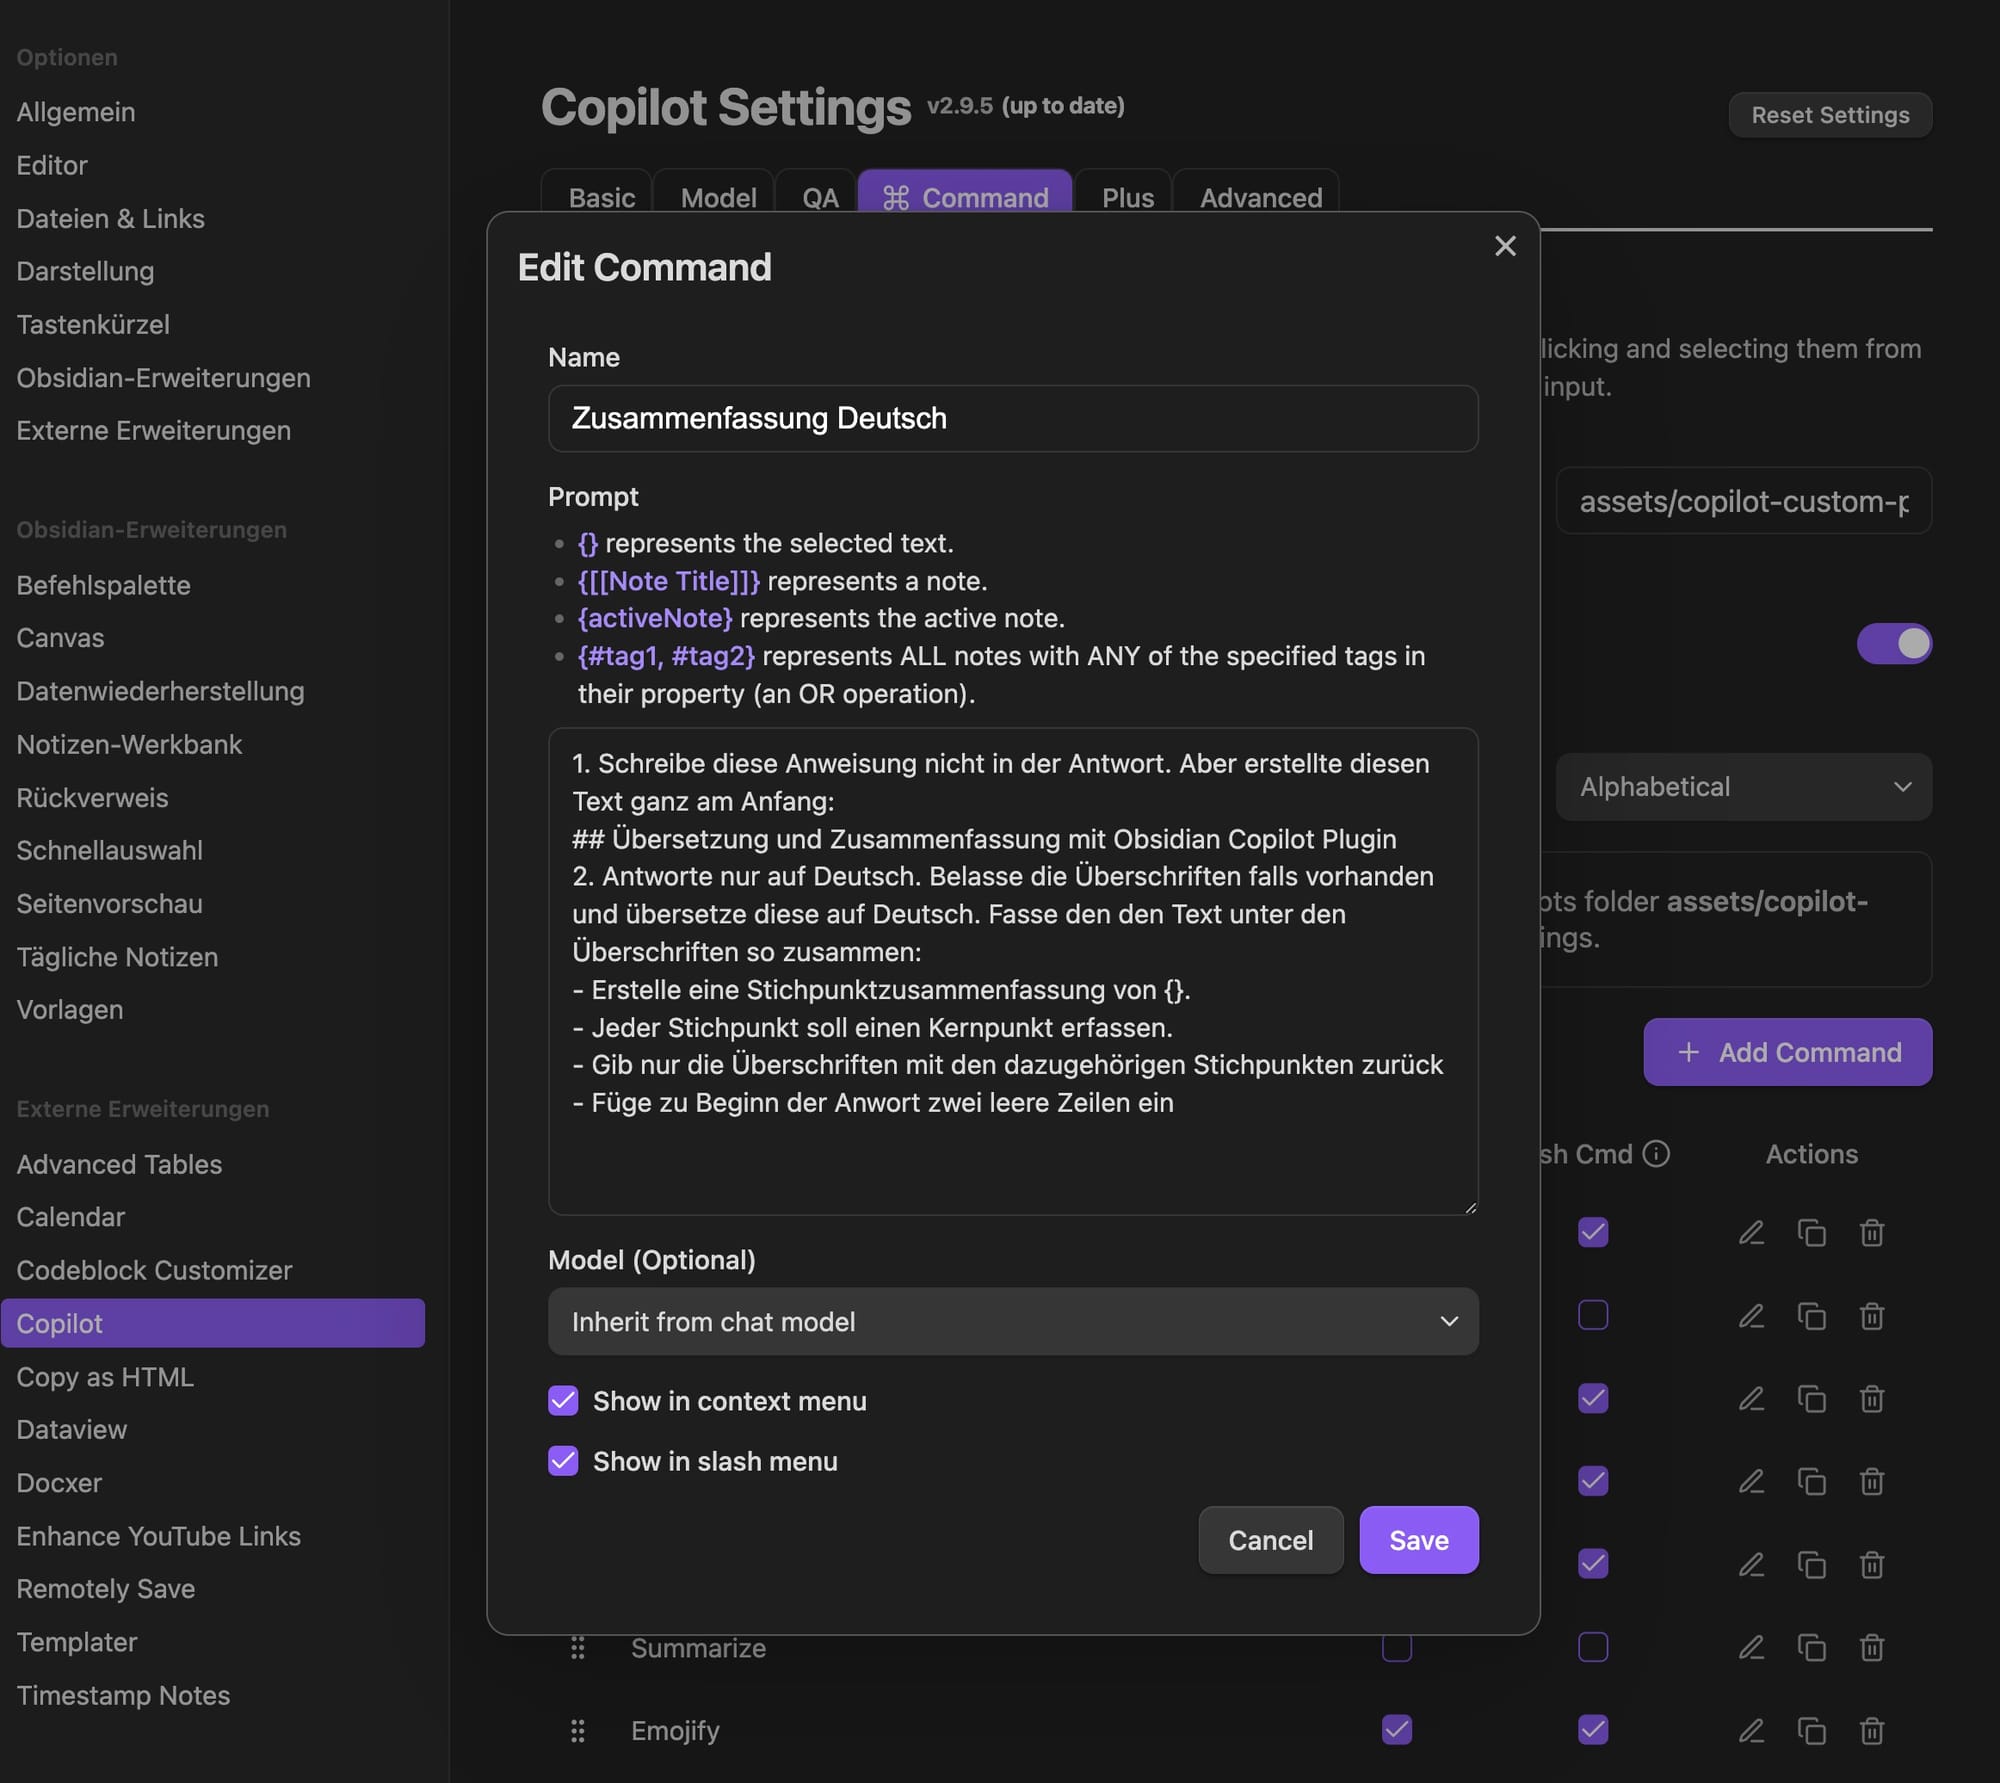Click copy icon in topmost command table row

pyautogui.click(x=1811, y=1232)
